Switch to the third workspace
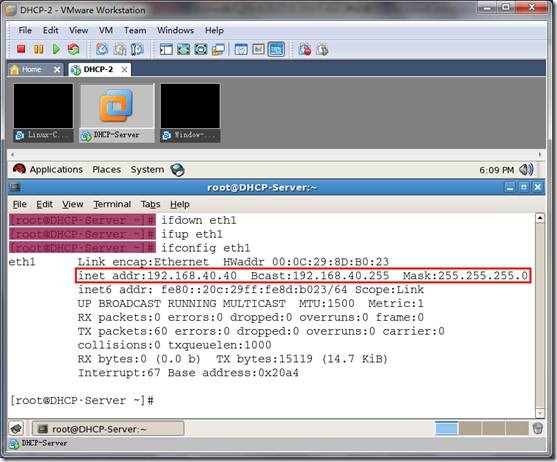Screen dimensions: 557x462 pos(493,428)
